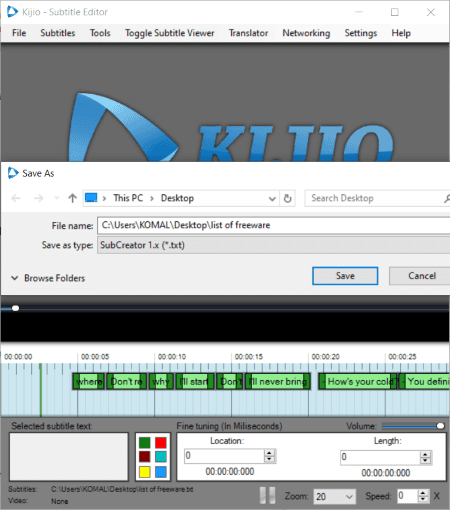Maximize the Kijio window
Viewport: 450px width, 510px height.
395,12
